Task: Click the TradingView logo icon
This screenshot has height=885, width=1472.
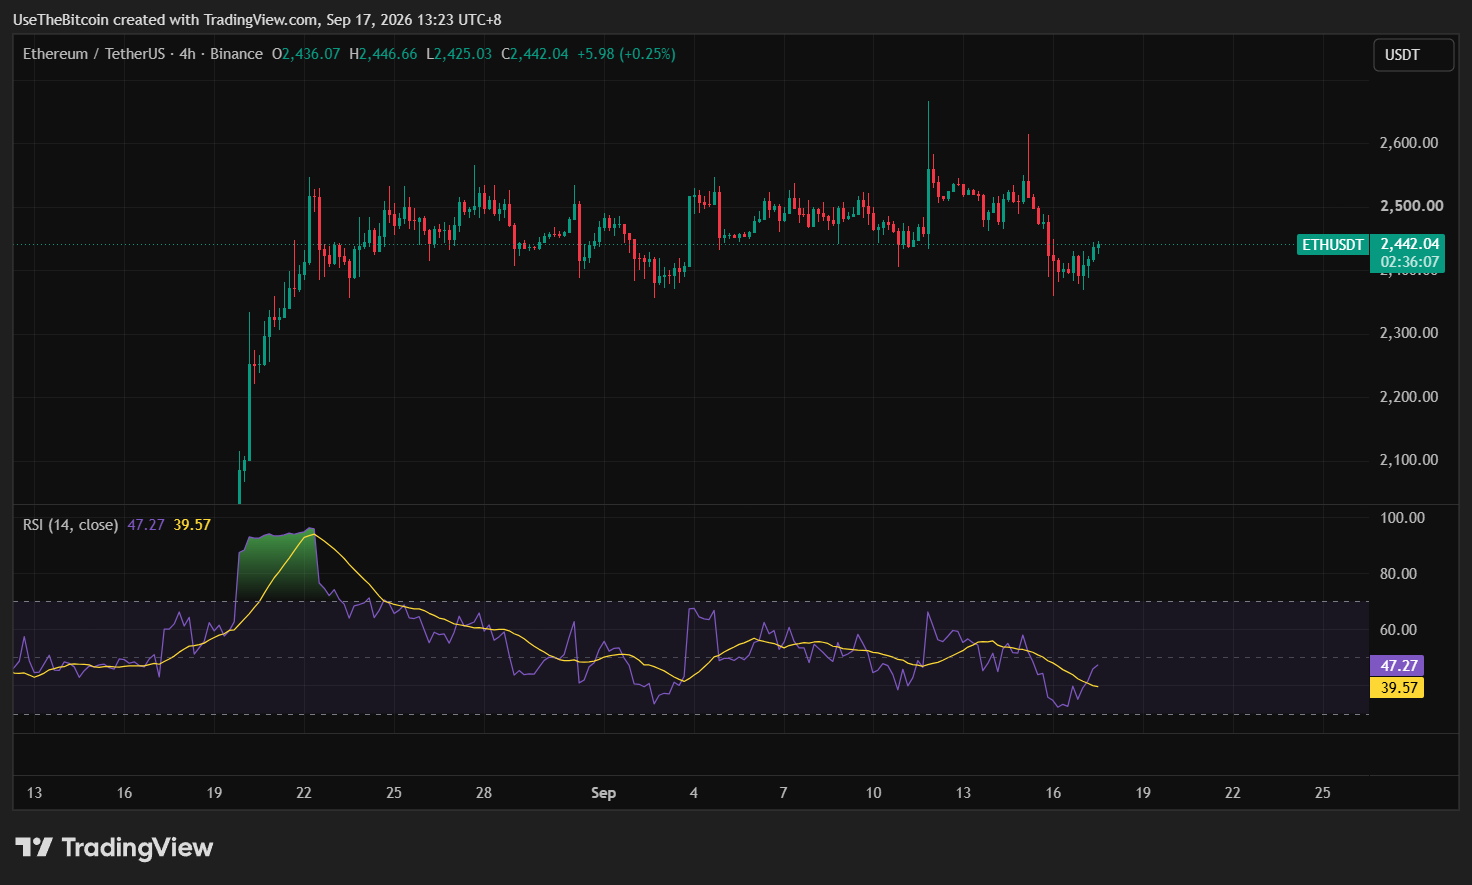Action: pyautogui.click(x=34, y=848)
